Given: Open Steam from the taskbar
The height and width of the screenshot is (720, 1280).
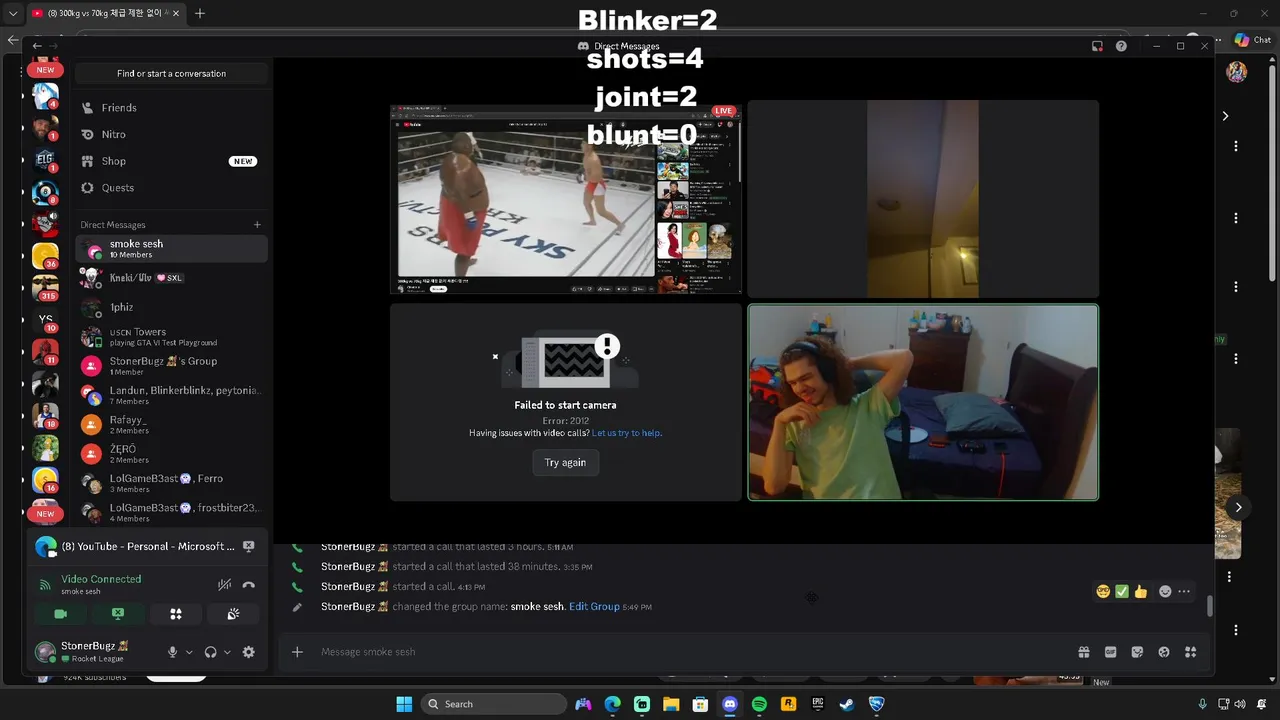Looking at the screenshot, I should (x=847, y=704).
